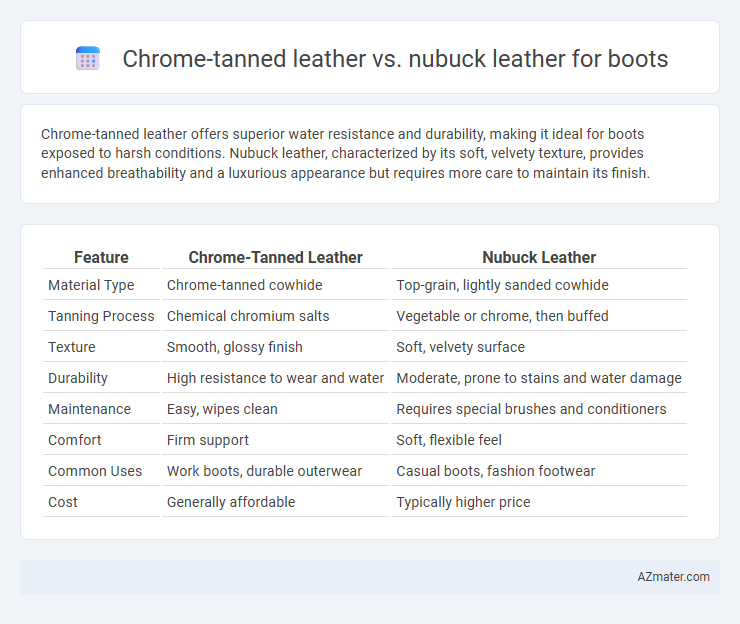This screenshot has width=740, height=624.
Task: Select the 'Texture' row label
Action: coord(72,347)
